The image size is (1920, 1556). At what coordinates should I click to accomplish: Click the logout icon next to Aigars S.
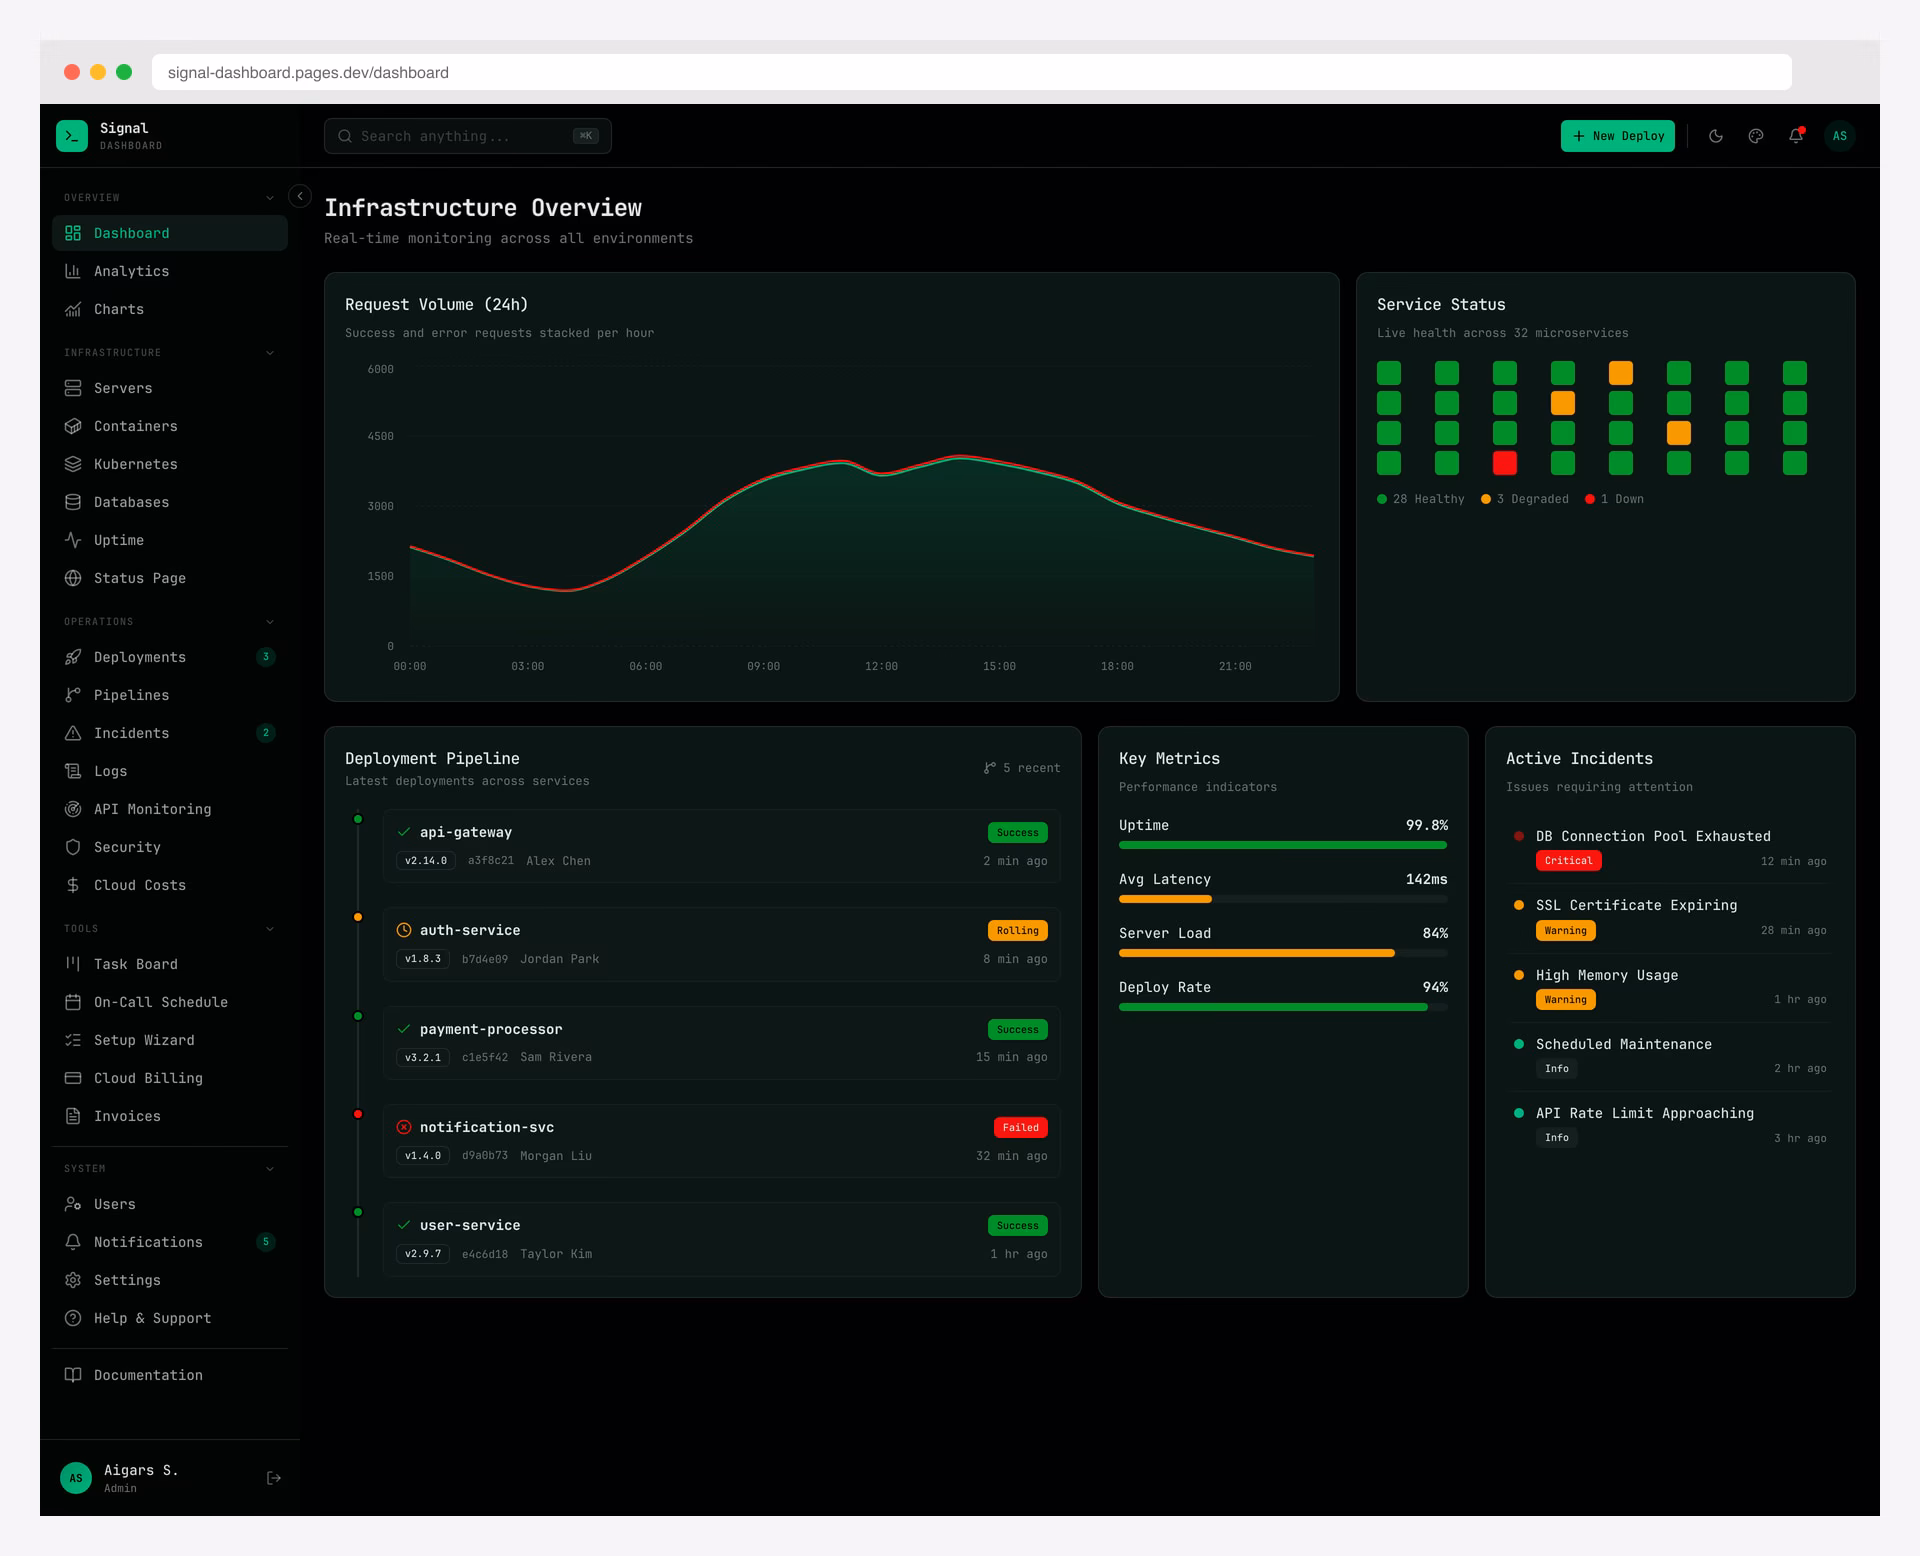pyautogui.click(x=274, y=1478)
